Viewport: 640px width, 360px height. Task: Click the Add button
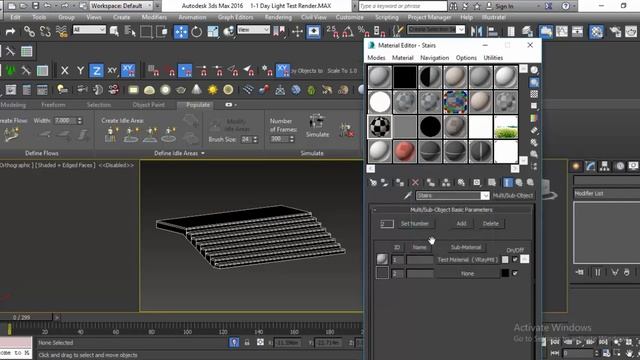[461, 224]
